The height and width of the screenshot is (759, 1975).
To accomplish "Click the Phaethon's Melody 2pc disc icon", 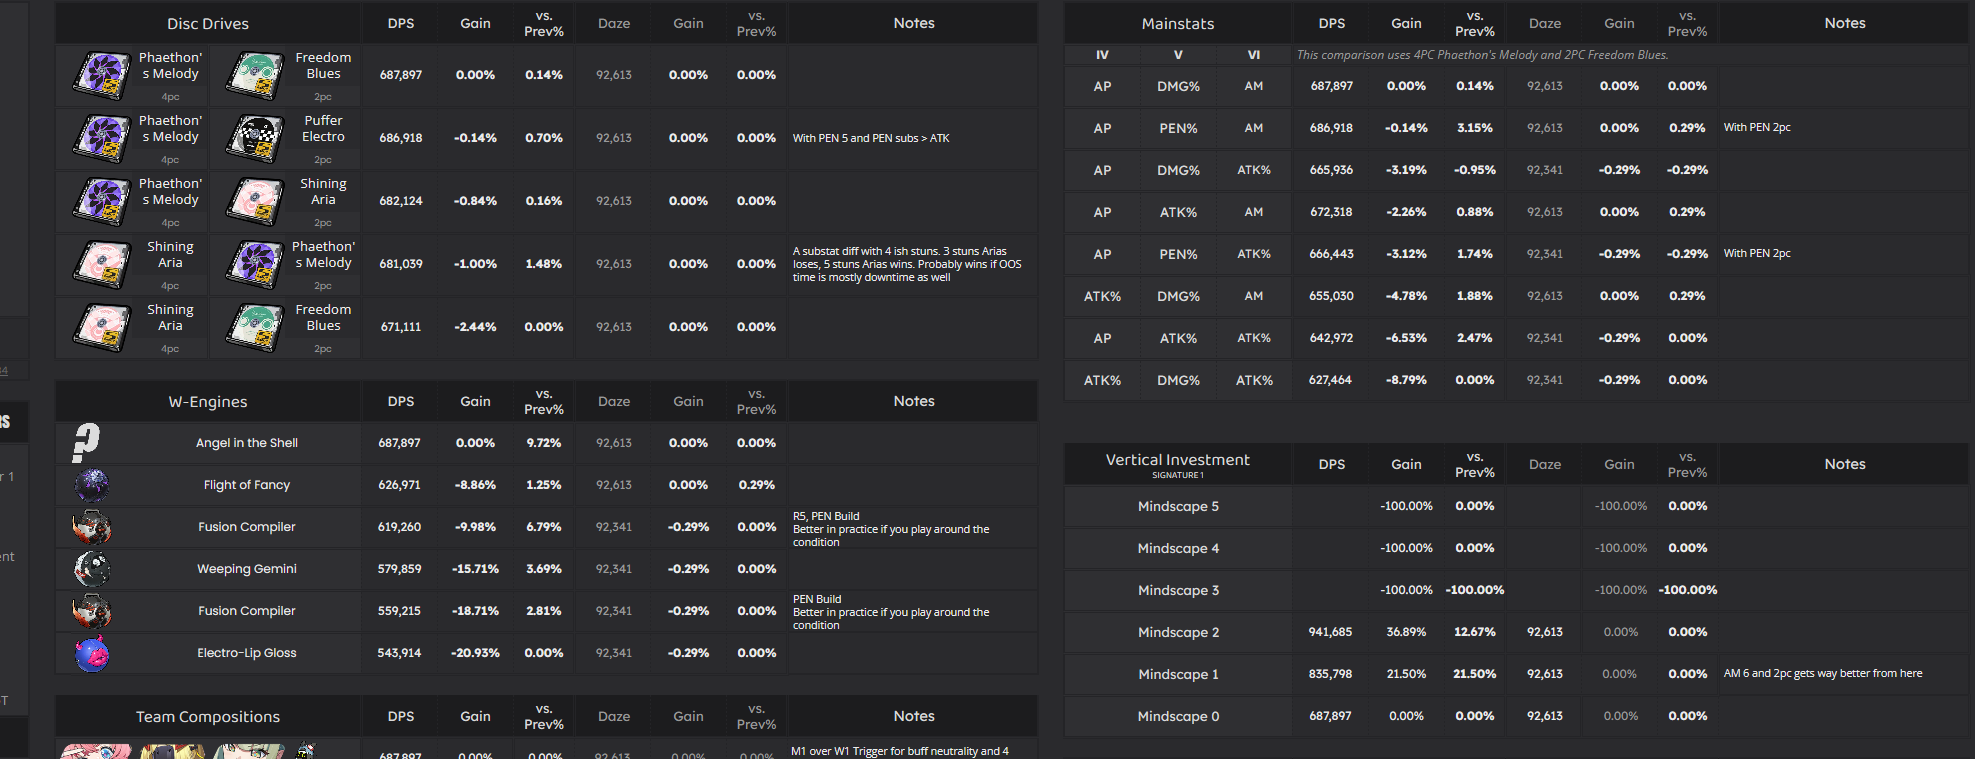I will (255, 264).
